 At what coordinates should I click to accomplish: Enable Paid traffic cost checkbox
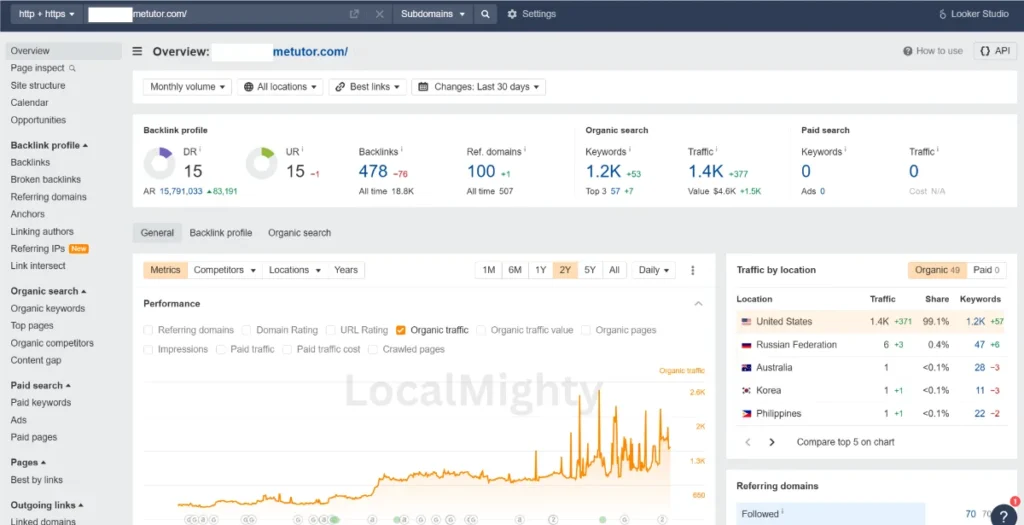pyautogui.click(x=287, y=350)
